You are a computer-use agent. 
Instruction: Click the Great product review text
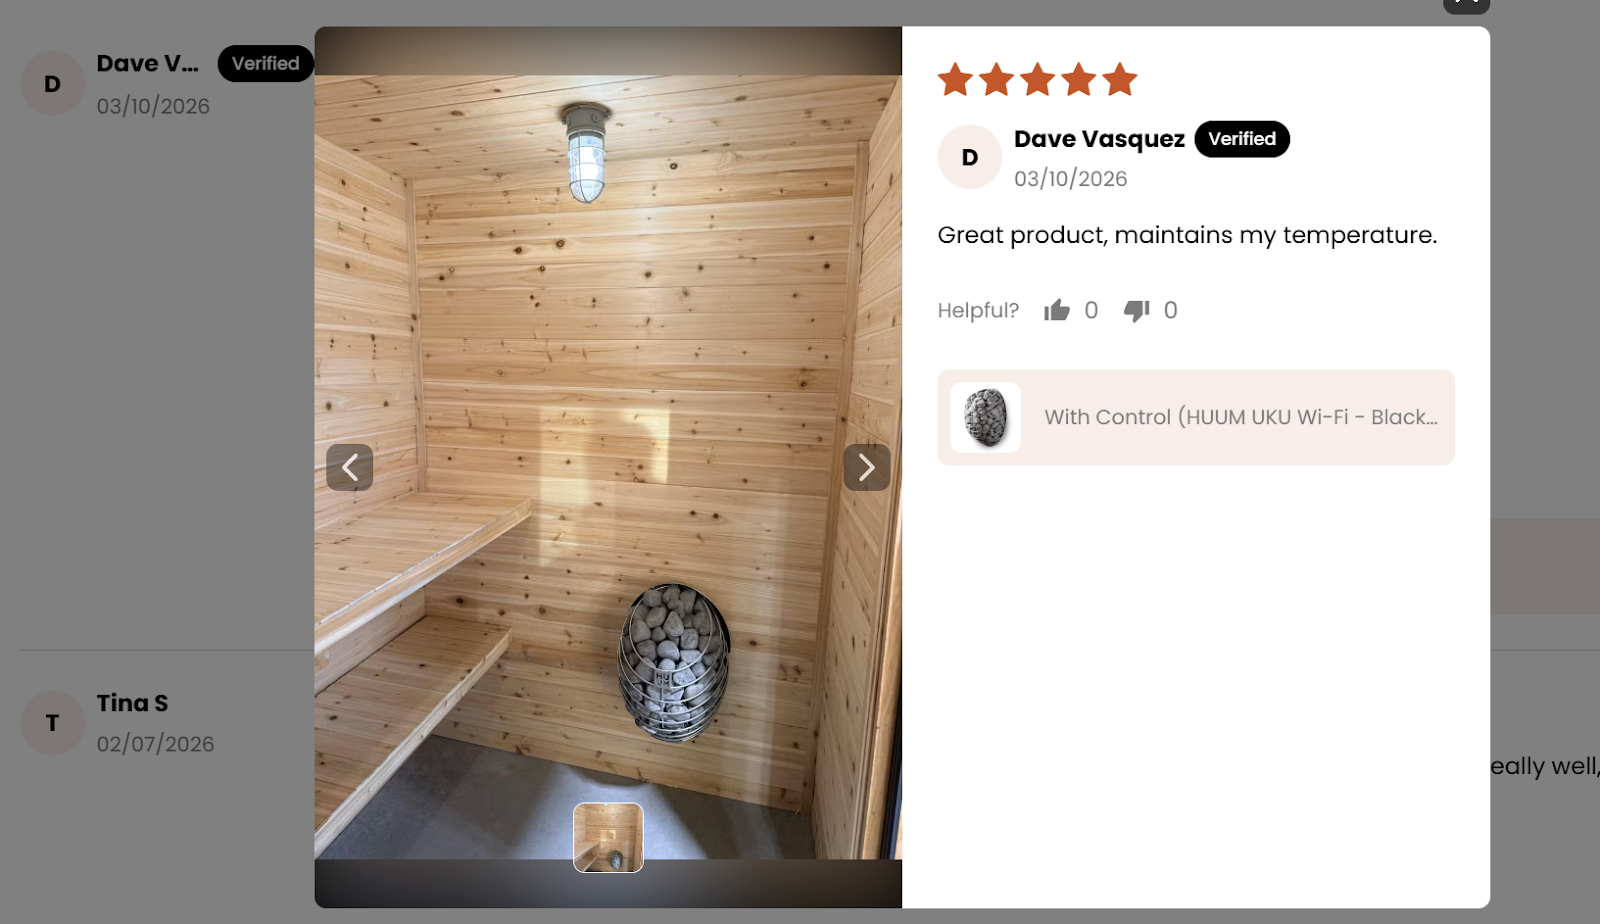coord(1187,235)
